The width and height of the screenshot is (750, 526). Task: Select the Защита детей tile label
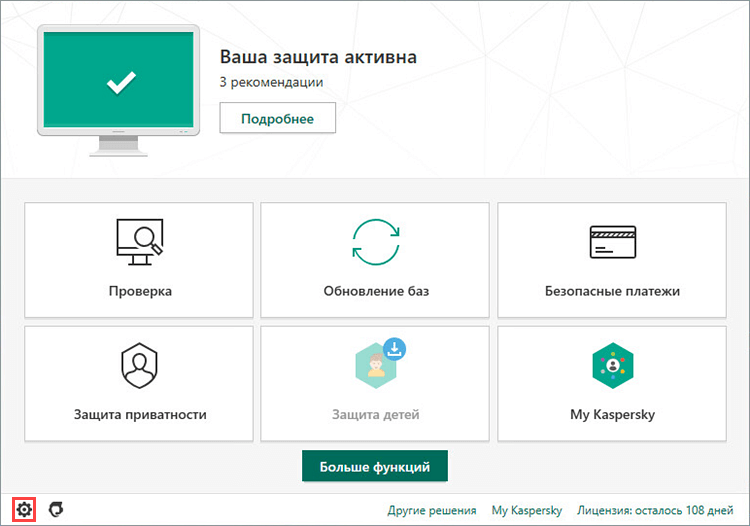click(376, 415)
